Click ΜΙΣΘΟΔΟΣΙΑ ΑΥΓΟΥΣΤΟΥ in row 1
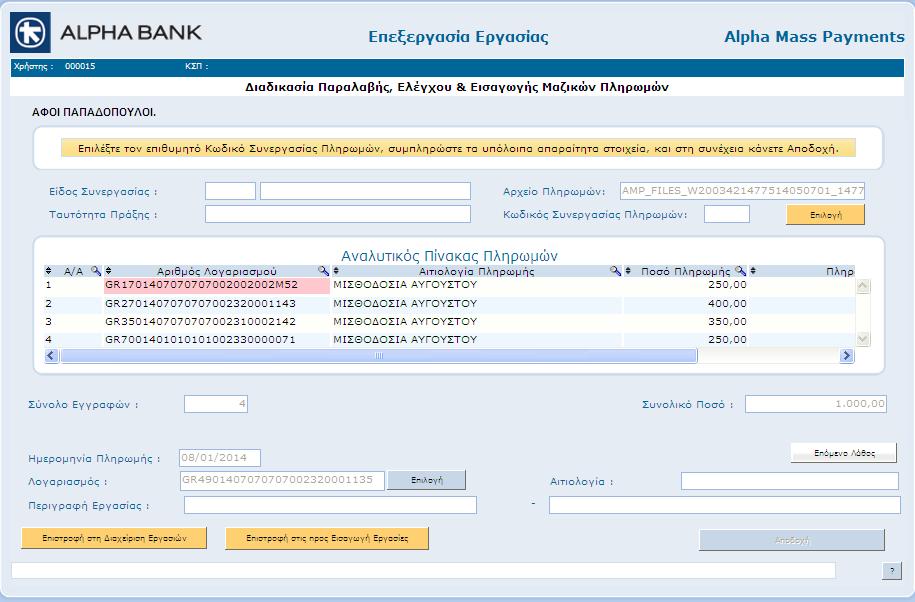Image resolution: width=915 pixels, height=602 pixels. tap(405, 285)
